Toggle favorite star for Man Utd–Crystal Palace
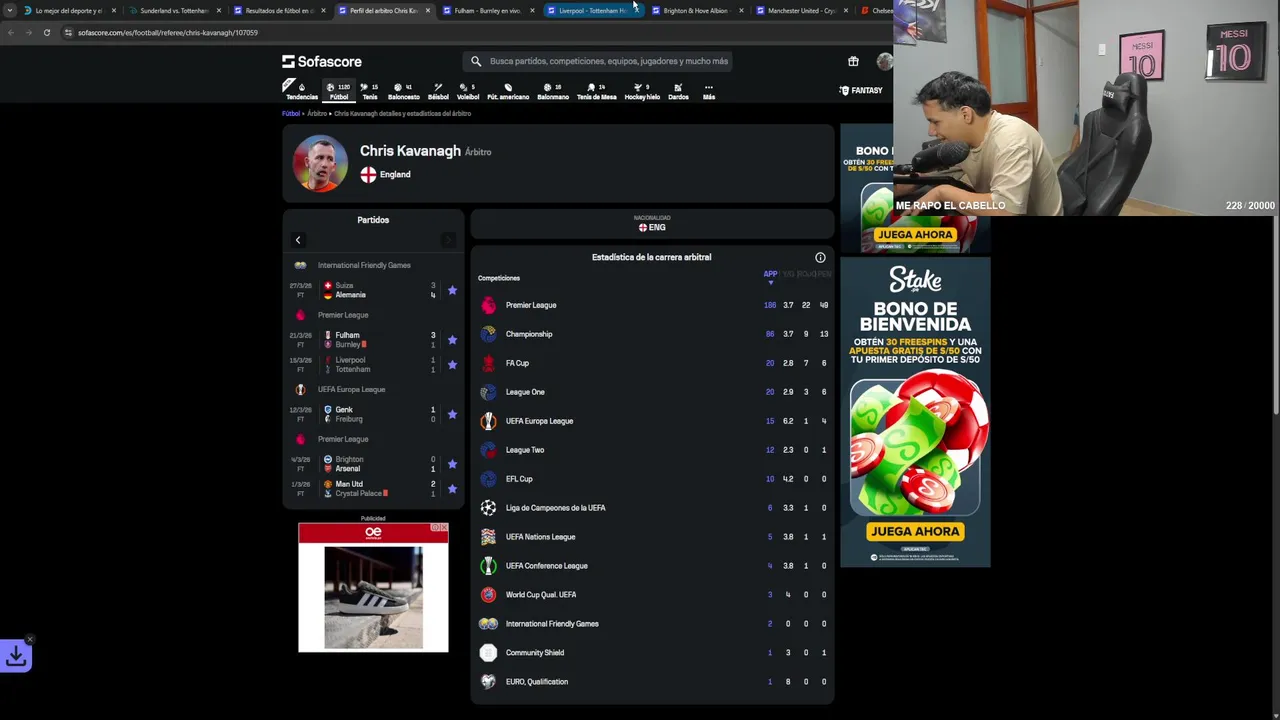This screenshot has width=1280, height=720. [x=452, y=489]
